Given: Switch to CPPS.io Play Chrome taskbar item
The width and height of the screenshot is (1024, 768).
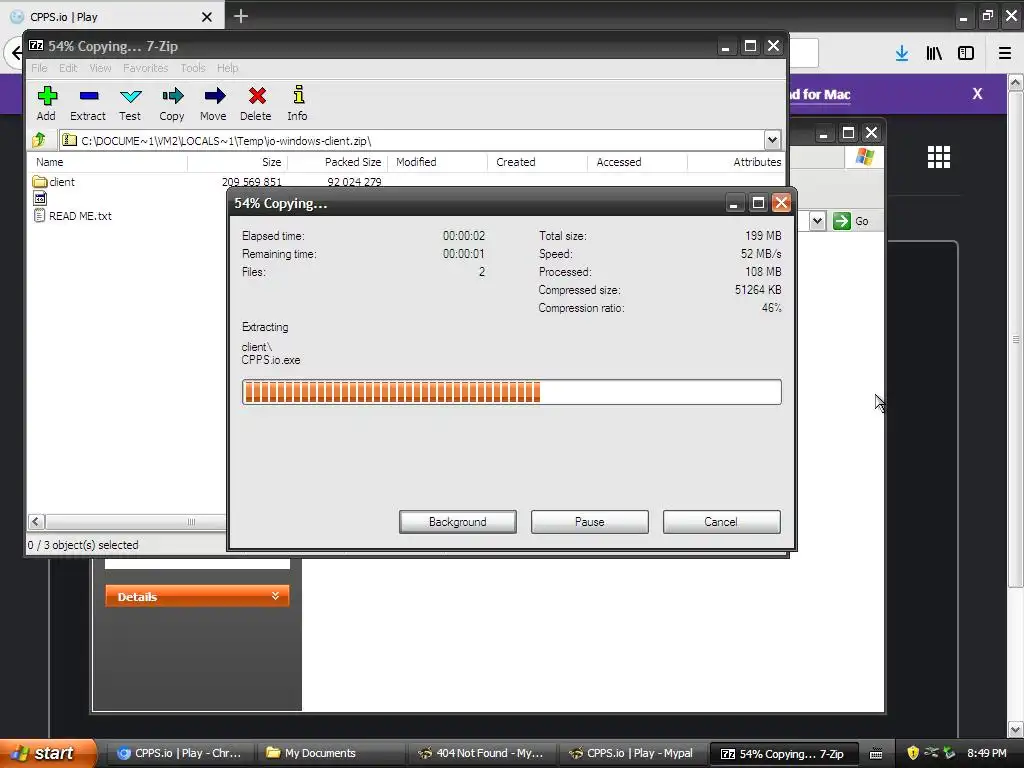Looking at the screenshot, I should (x=179, y=754).
